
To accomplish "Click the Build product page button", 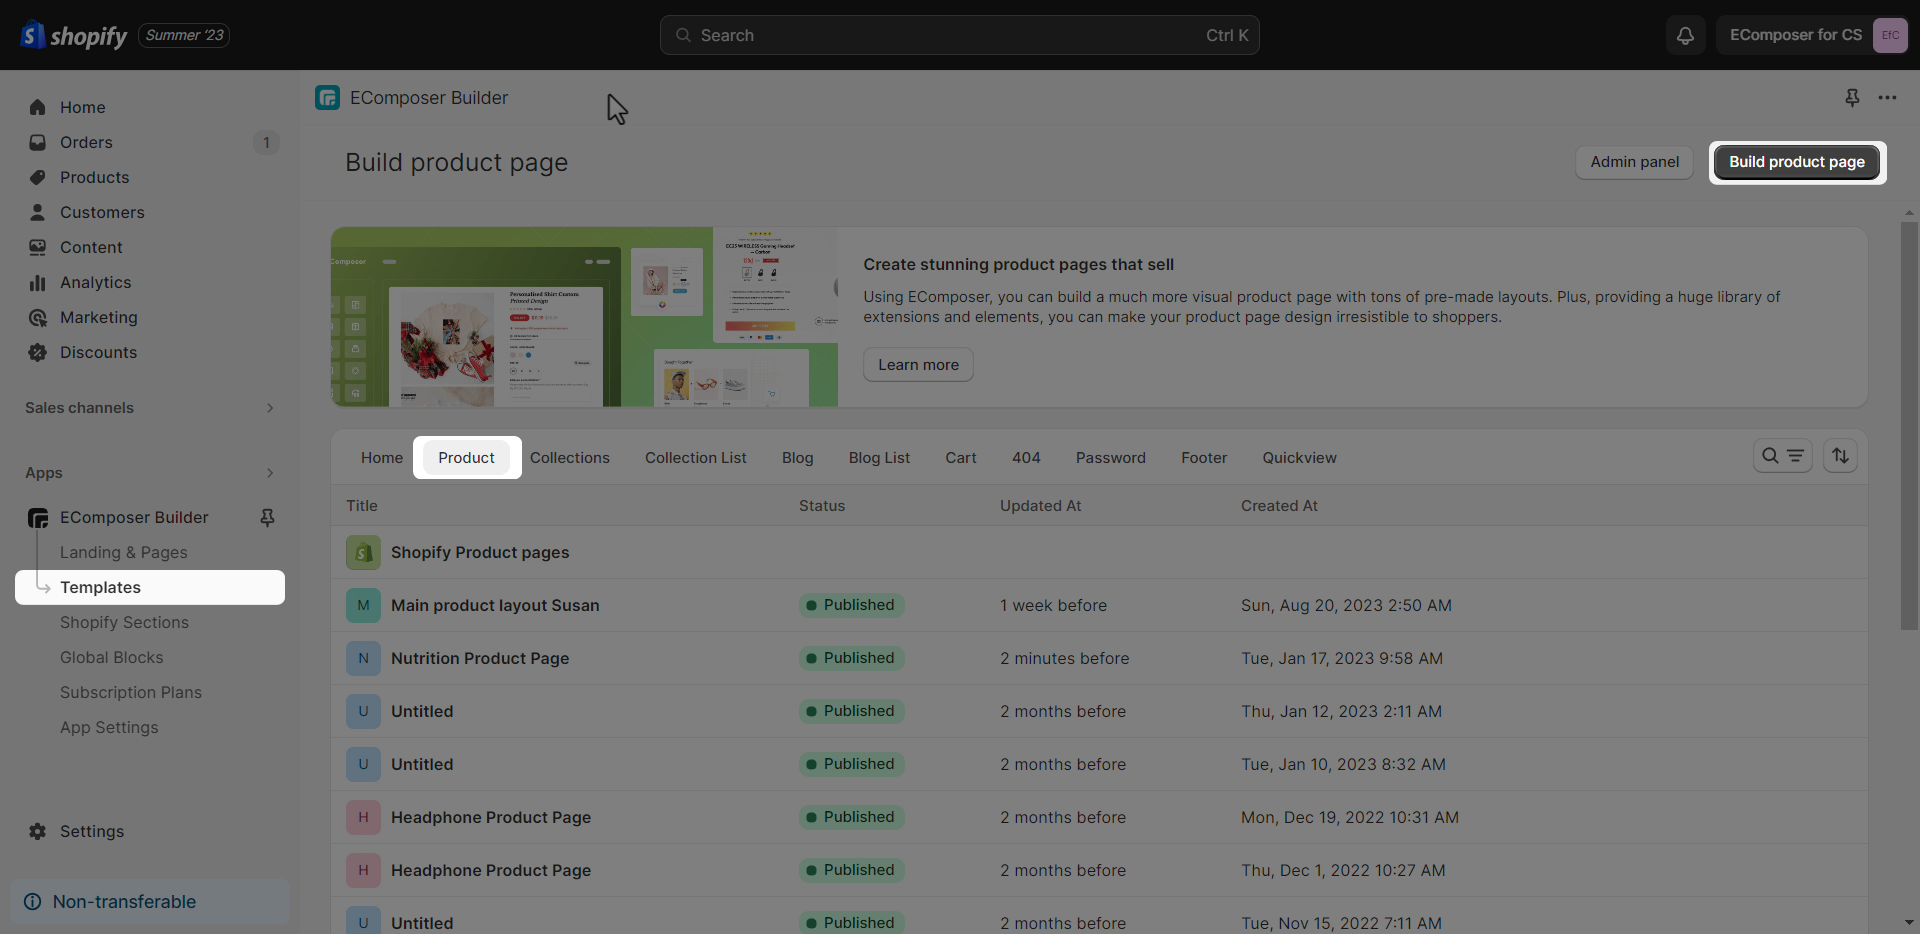I will tap(1797, 162).
